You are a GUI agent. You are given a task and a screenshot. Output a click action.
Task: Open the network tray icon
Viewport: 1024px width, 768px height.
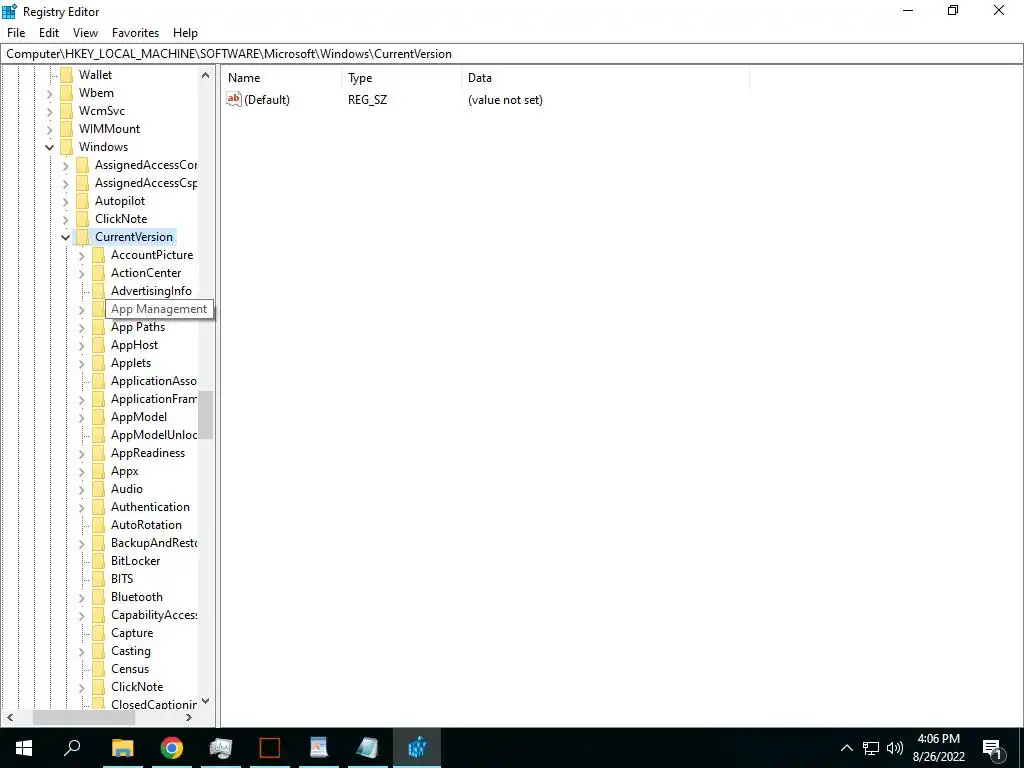point(871,748)
